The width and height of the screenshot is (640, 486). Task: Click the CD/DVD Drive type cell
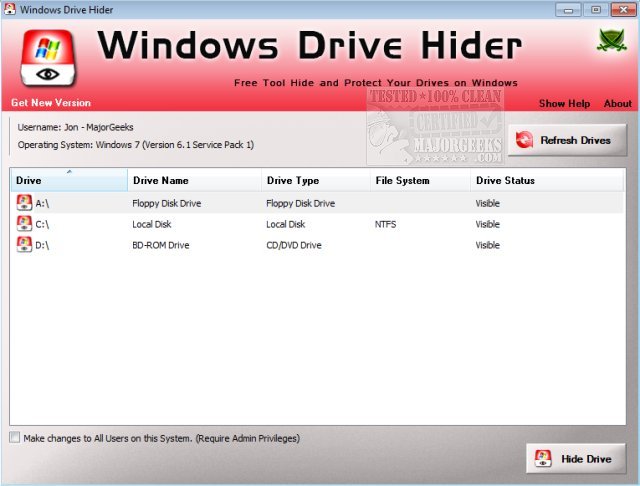point(294,245)
